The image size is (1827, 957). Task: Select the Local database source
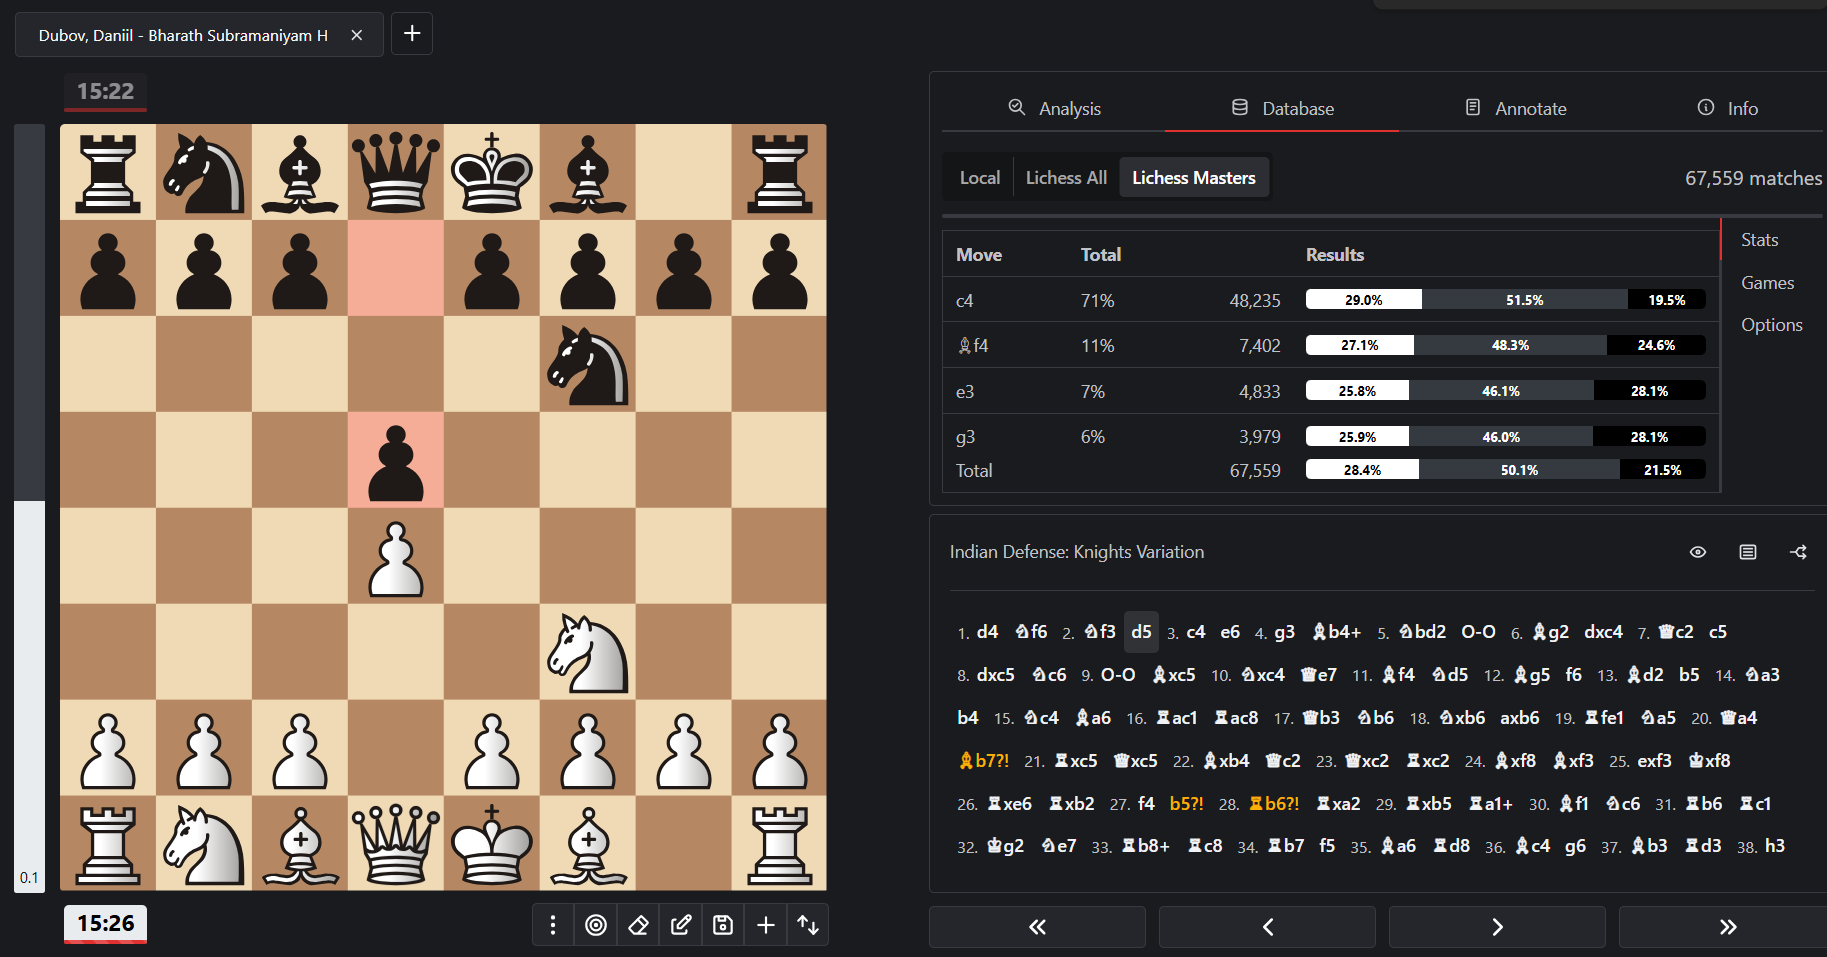(980, 178)
